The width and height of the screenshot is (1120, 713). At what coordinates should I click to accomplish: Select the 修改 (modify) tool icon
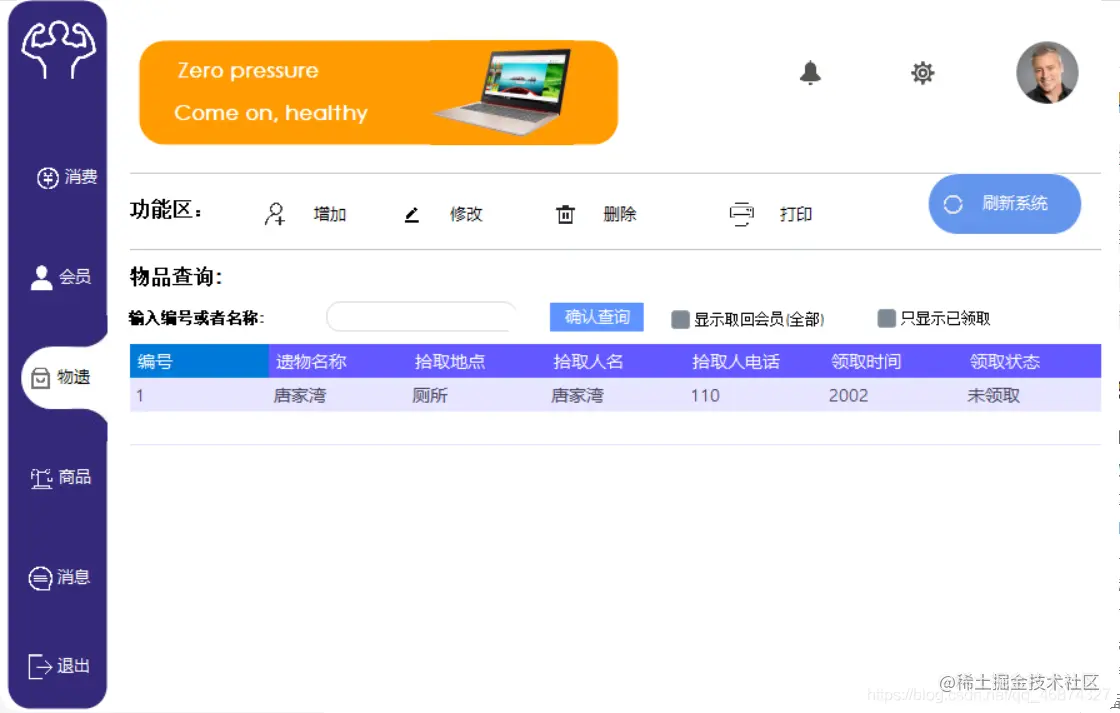click(412, 213)
